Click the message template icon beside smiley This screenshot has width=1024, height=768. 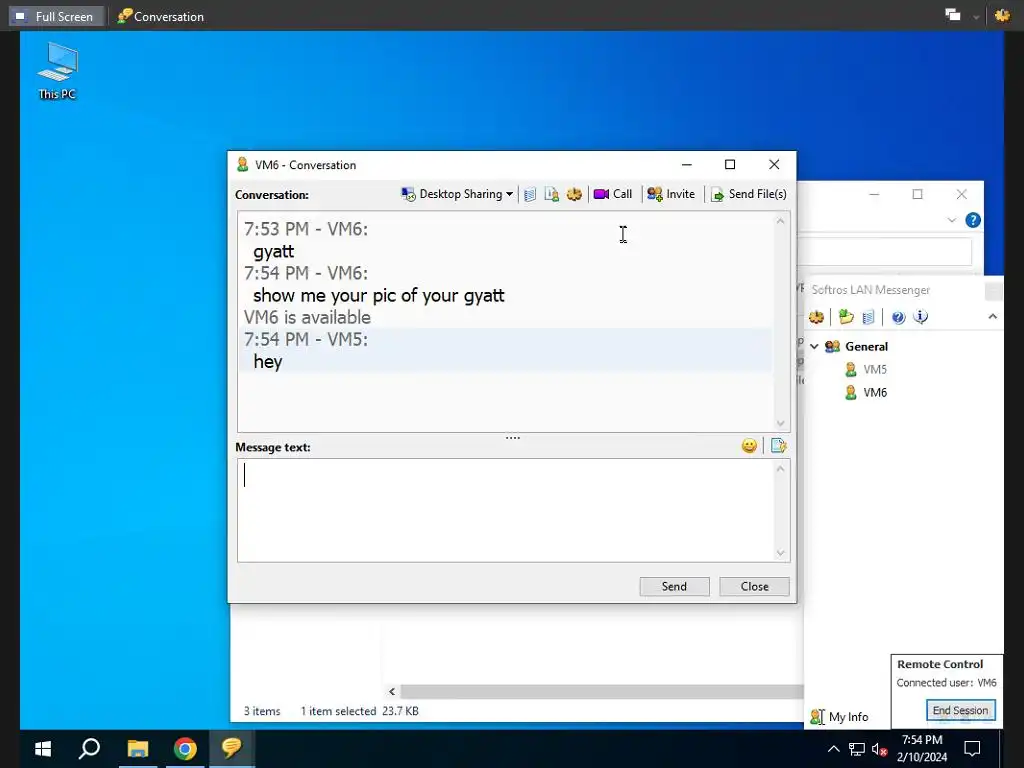pyautogui.click(x=778, y=446)
